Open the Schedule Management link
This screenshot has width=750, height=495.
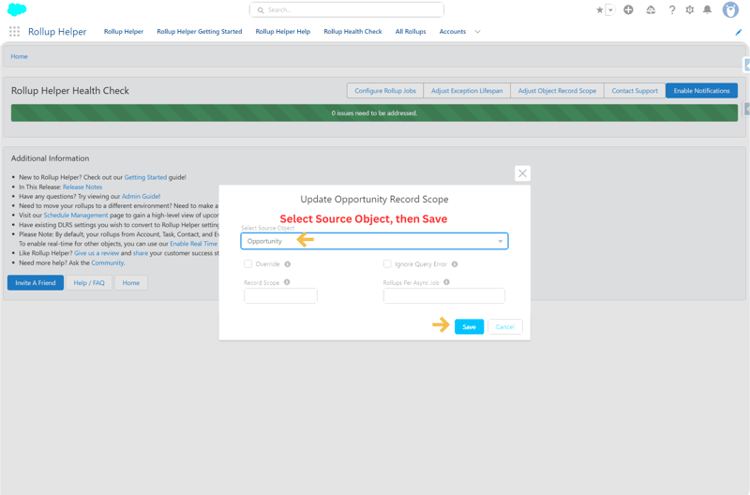click(x=76, y=215)
